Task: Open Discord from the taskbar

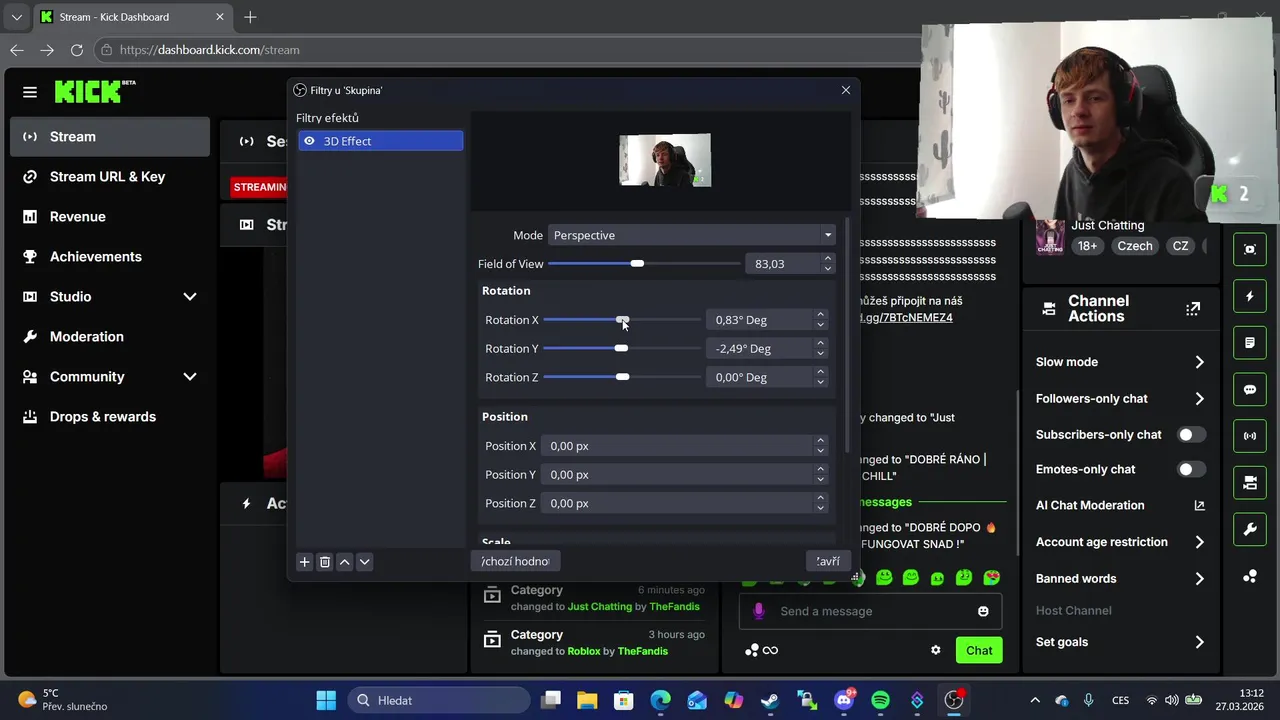Action: [x=844, y=700]
